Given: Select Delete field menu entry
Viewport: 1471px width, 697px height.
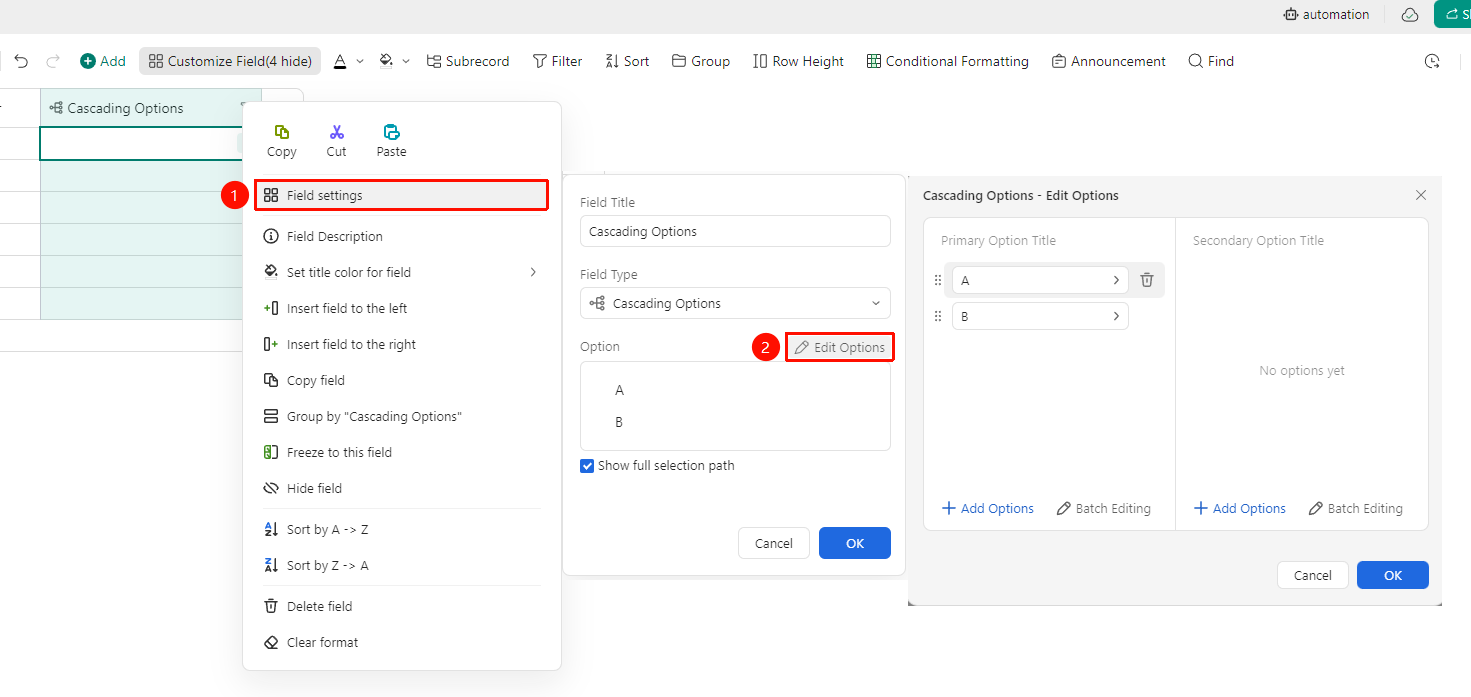Looking at the screenshot, I should click(401, 606).
